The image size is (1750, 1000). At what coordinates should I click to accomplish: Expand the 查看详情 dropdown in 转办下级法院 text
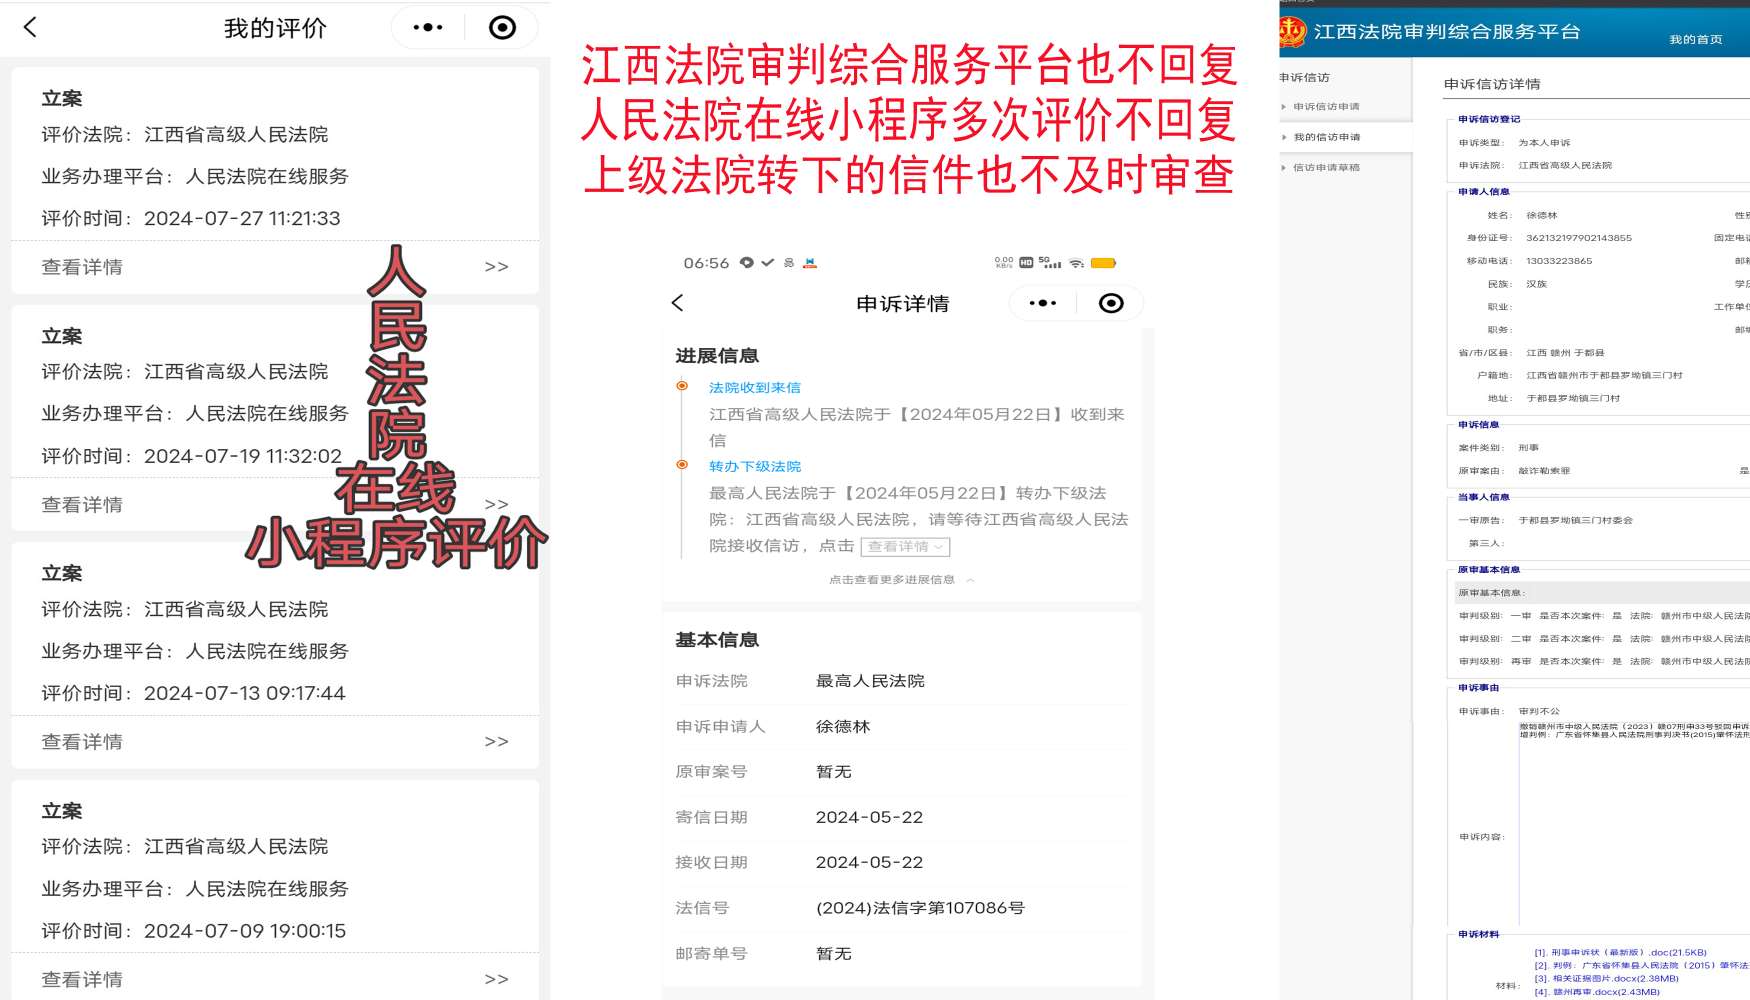tap(905, 547)
